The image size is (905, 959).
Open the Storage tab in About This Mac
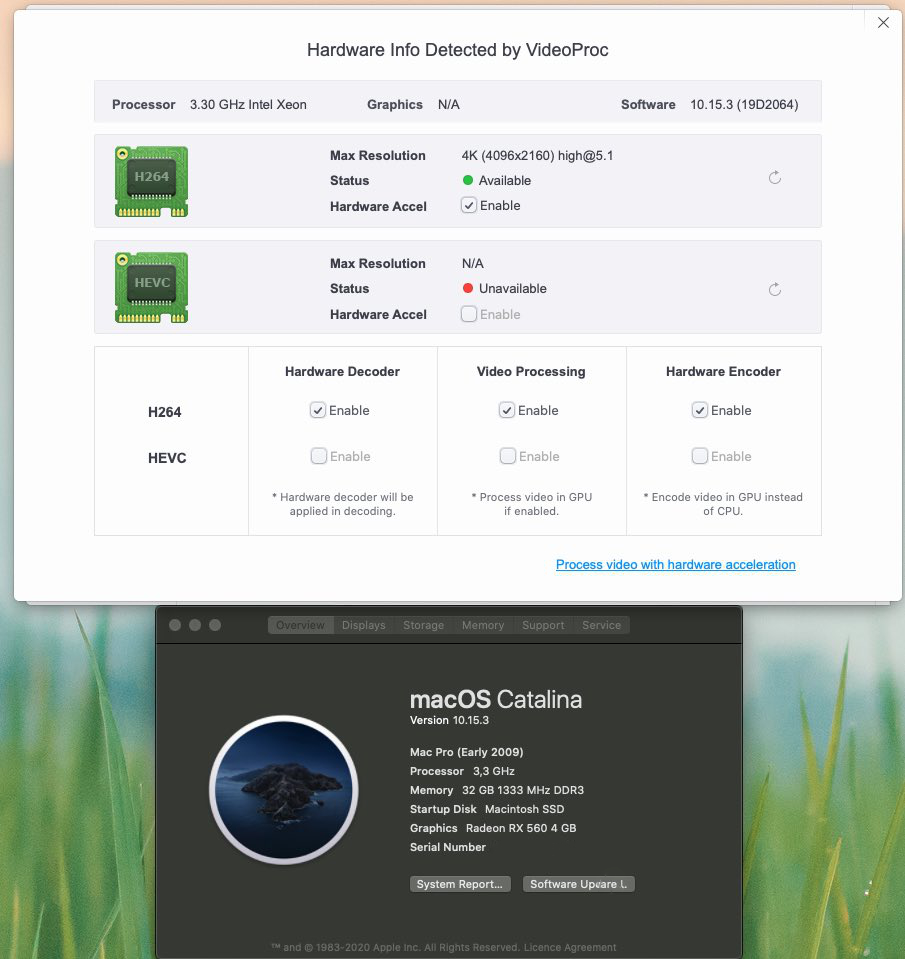coord(423,625)
